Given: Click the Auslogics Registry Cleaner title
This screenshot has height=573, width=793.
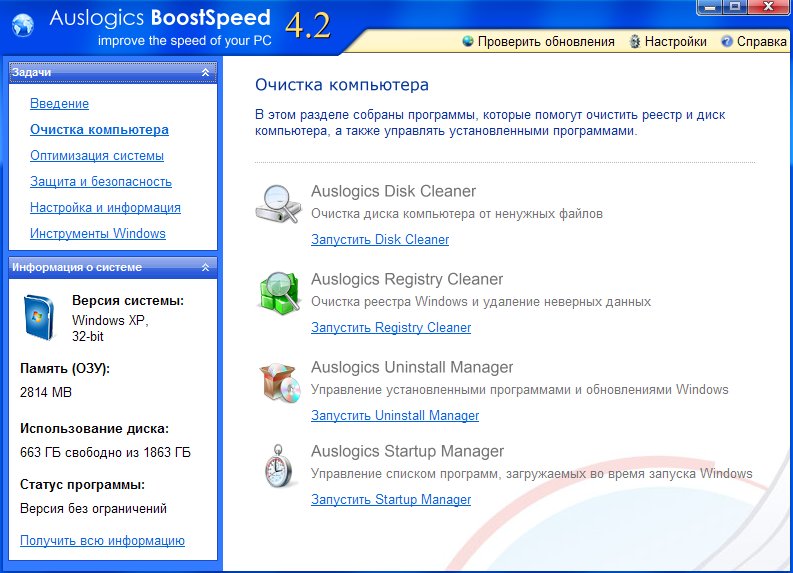Looking at the screenshot, I should click(407, 279).
